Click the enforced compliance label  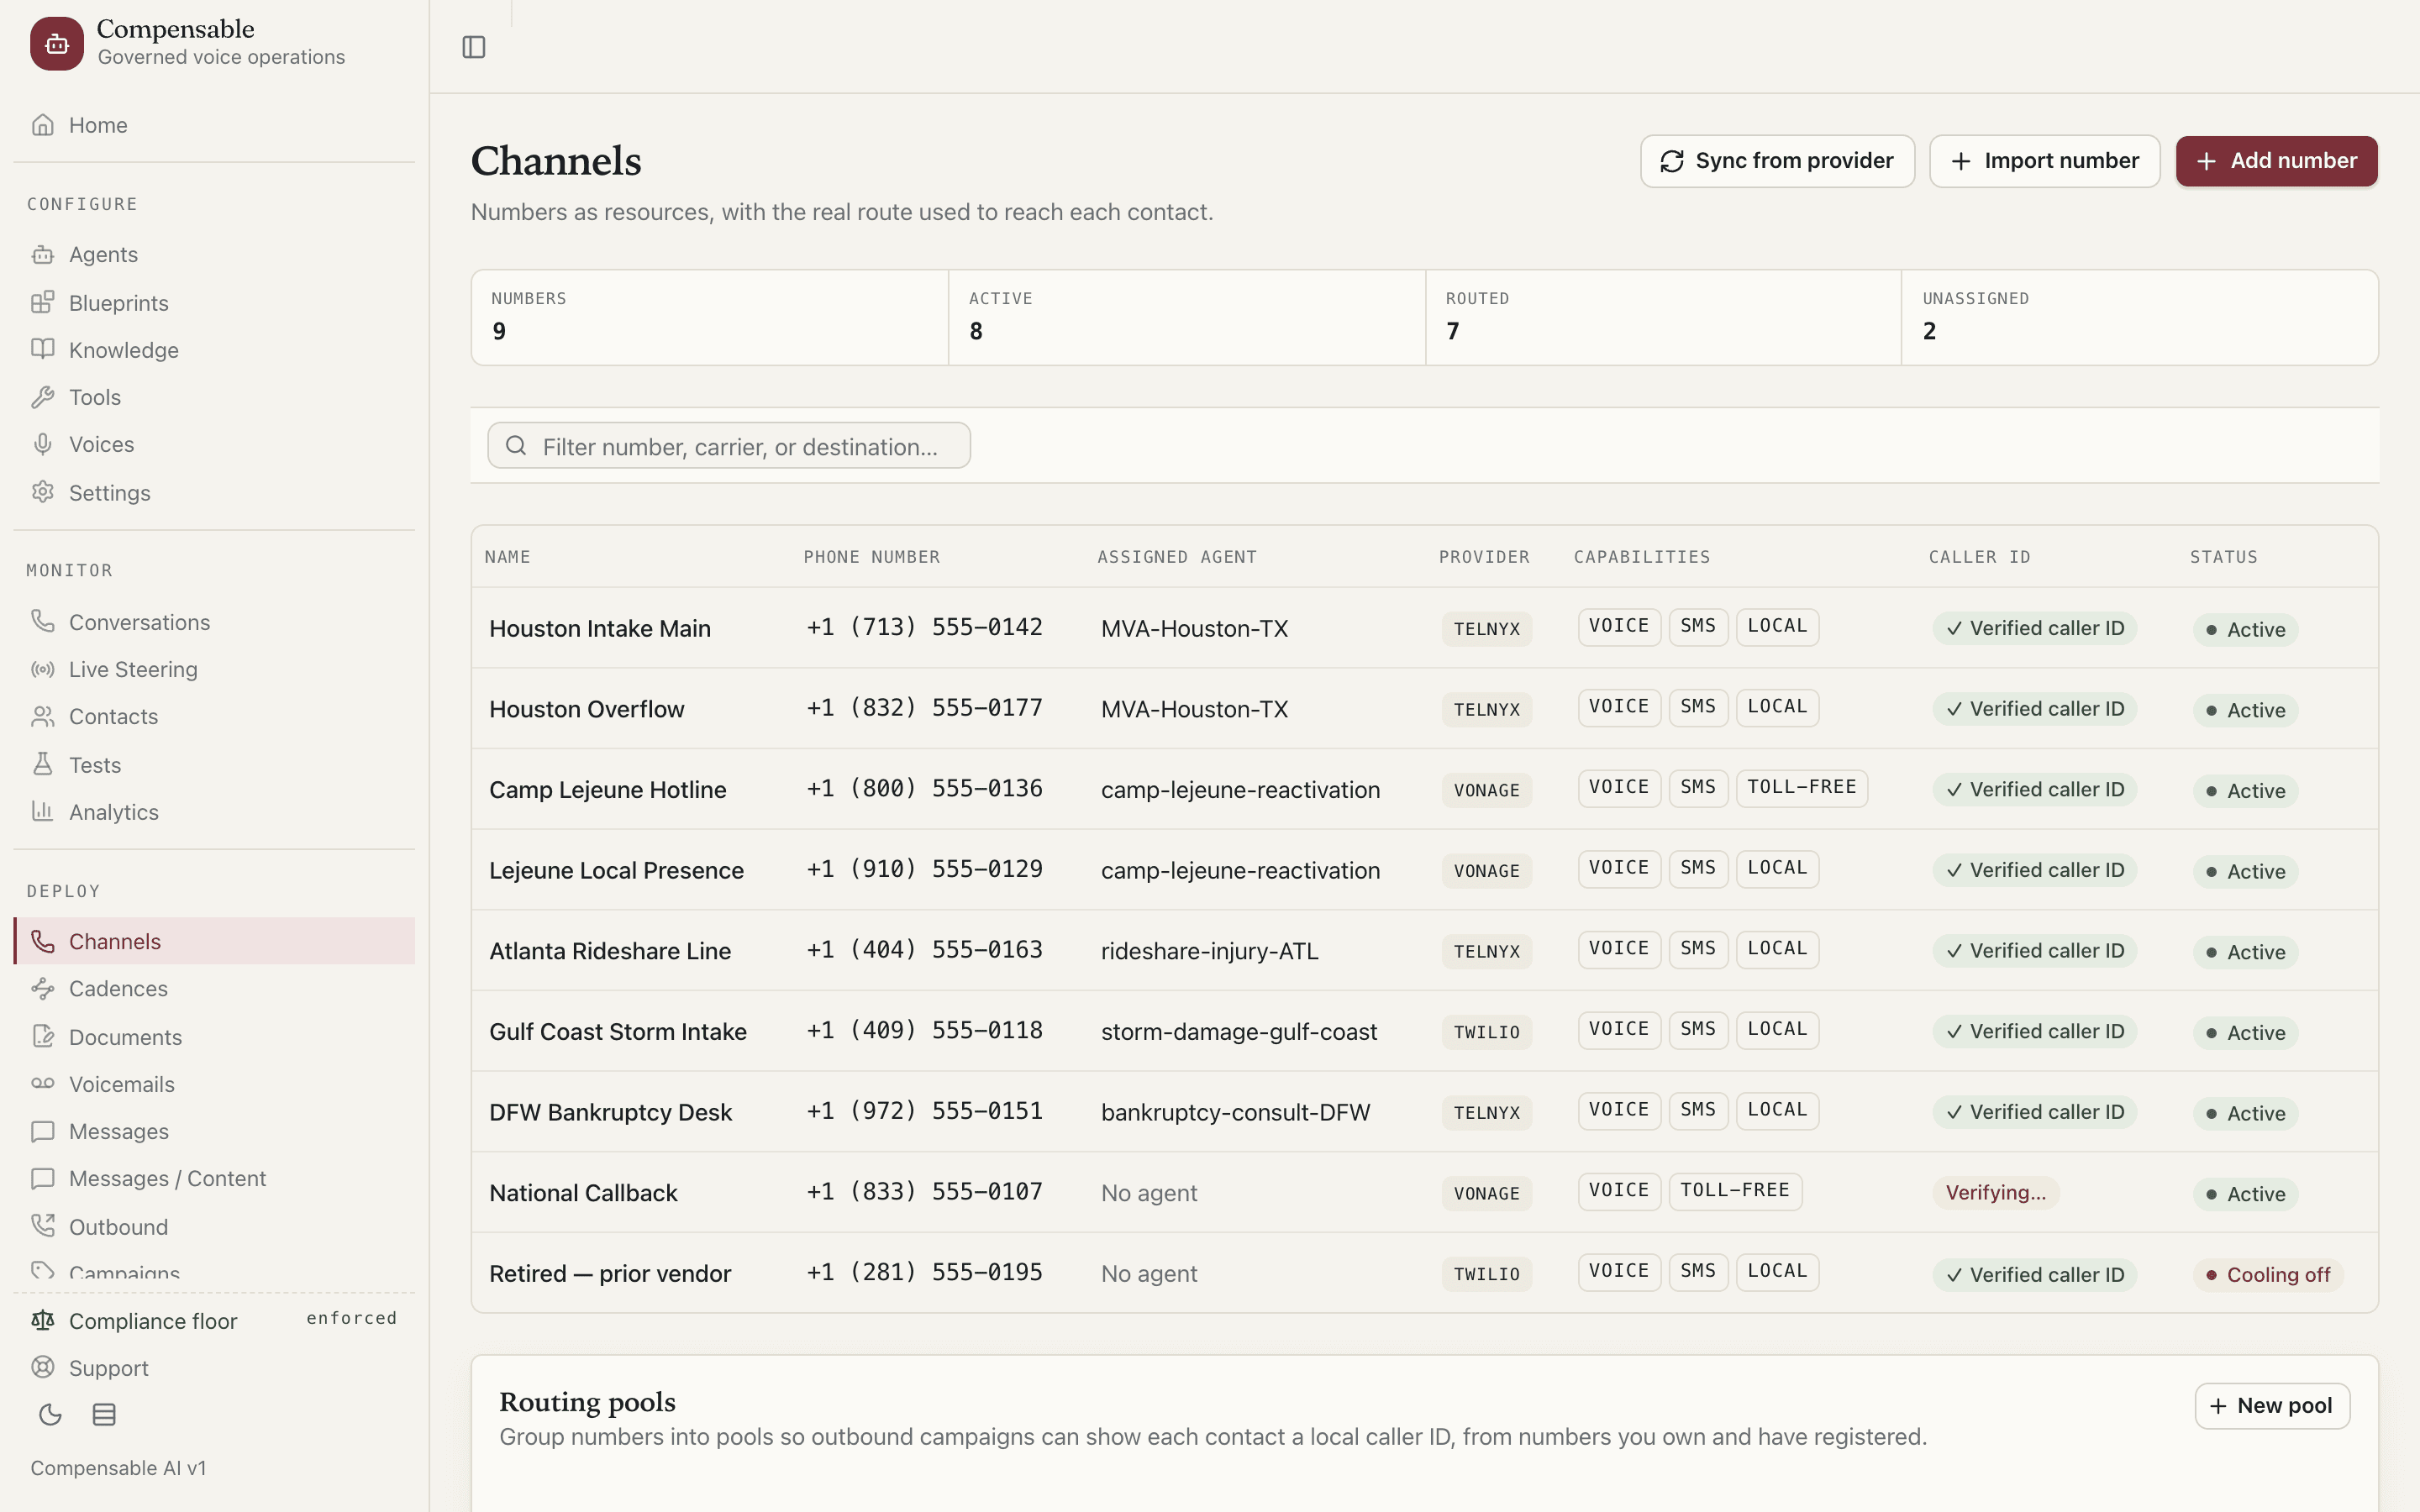pyautogui.click(x=351, y=1318)
